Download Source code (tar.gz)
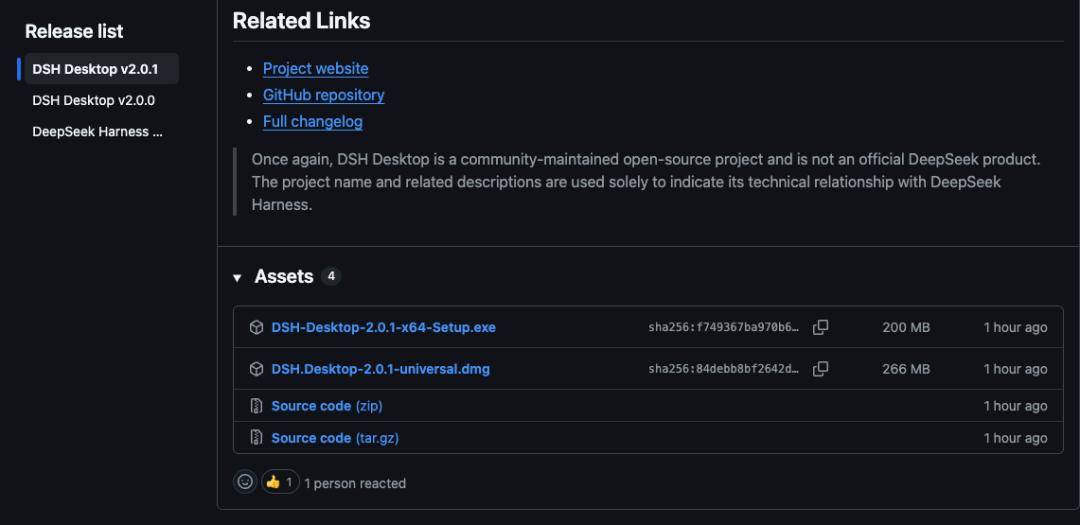1080x525 pixels. pos(335,438)
